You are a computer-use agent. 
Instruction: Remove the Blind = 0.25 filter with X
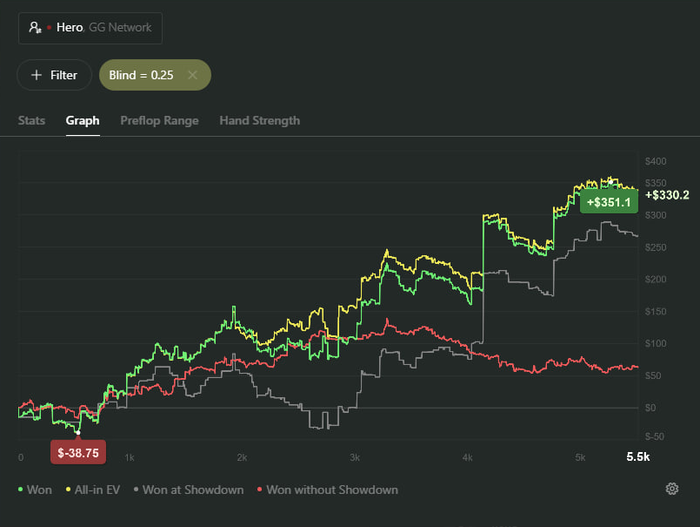point(192,75)
